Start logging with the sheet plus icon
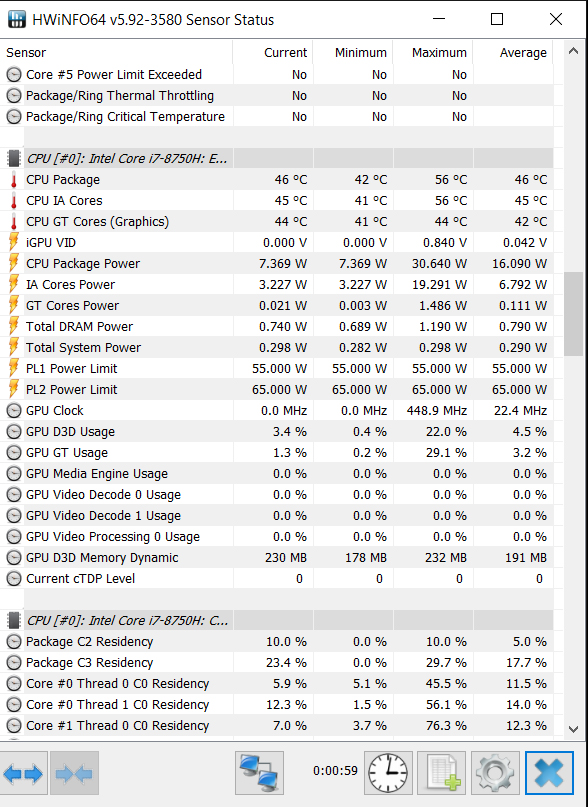This screenshot has width=588, height=807. (441, 773)
